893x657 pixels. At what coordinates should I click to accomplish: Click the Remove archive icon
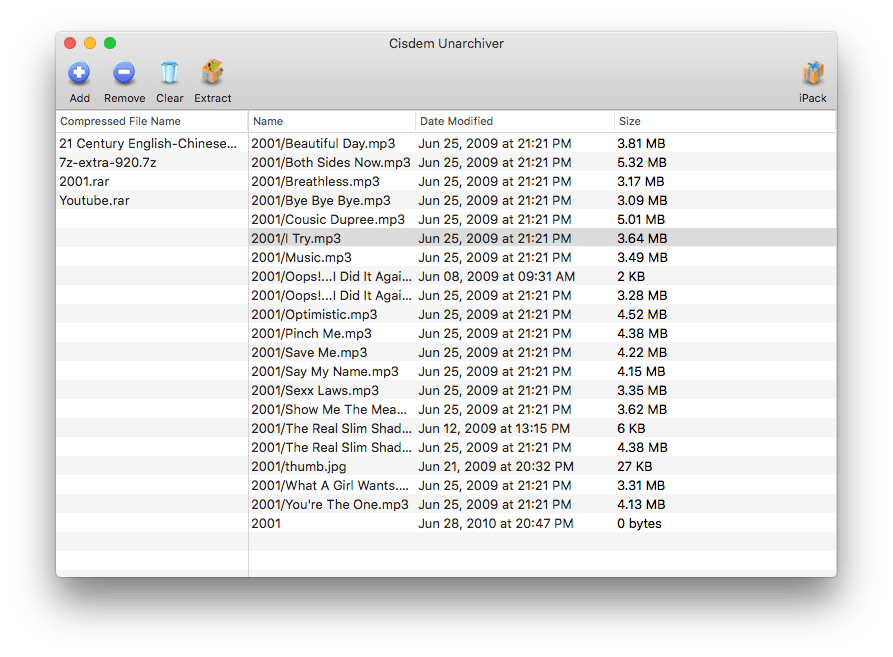[124, 73]
